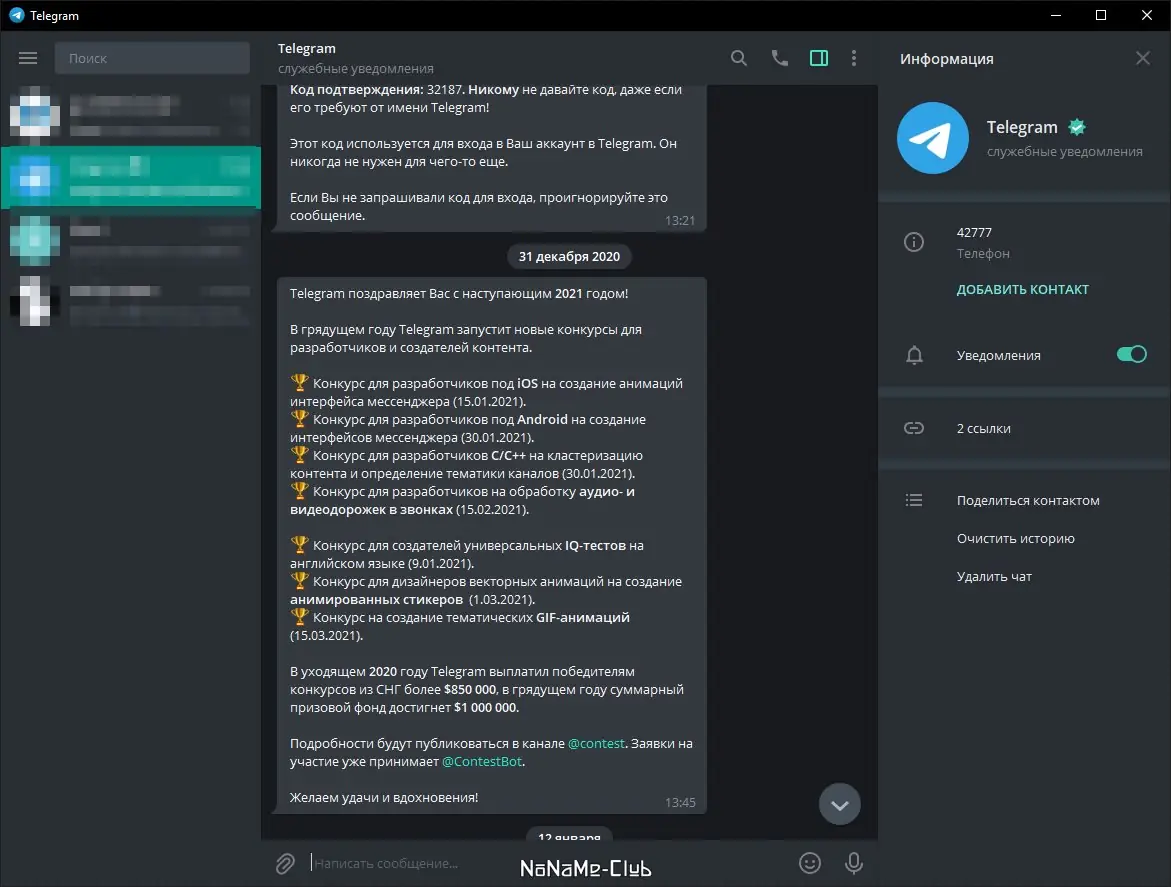The width and height of the screenshot is (1171, 887).
Task: Click the 31 декабря 2020 date badge
Action: click(569, 257)
